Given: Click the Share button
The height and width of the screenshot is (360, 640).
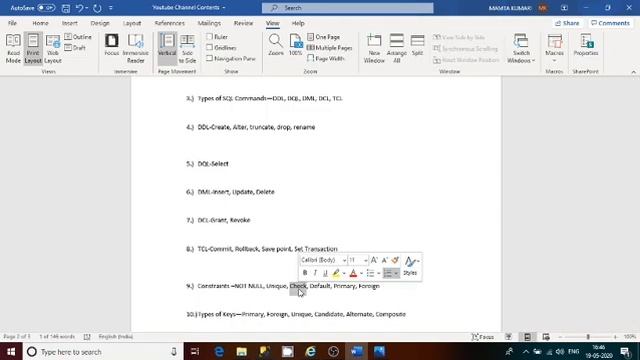Looking at the screenshot, I should click(x=567, y=23).
